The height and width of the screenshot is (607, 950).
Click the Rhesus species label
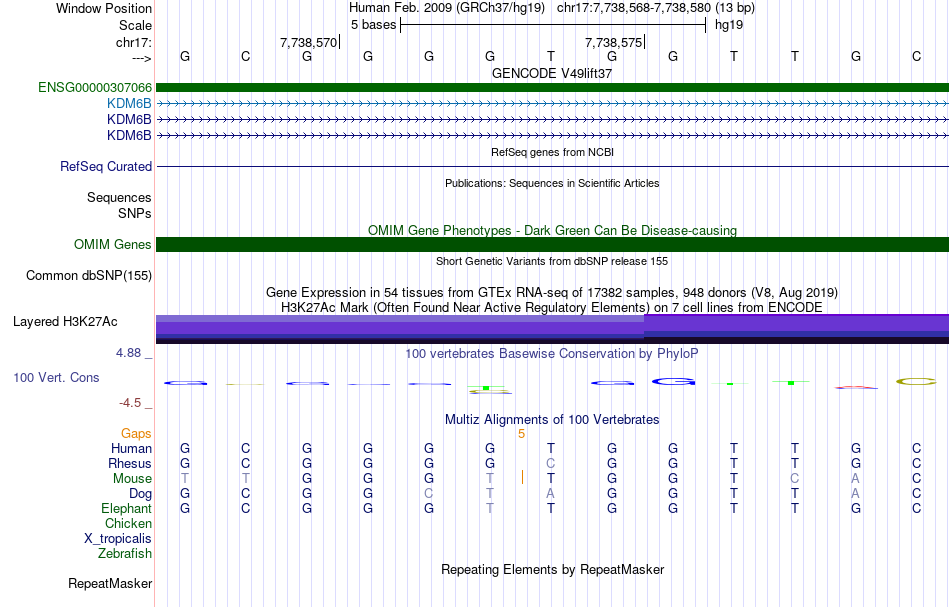tap(130, 464)
